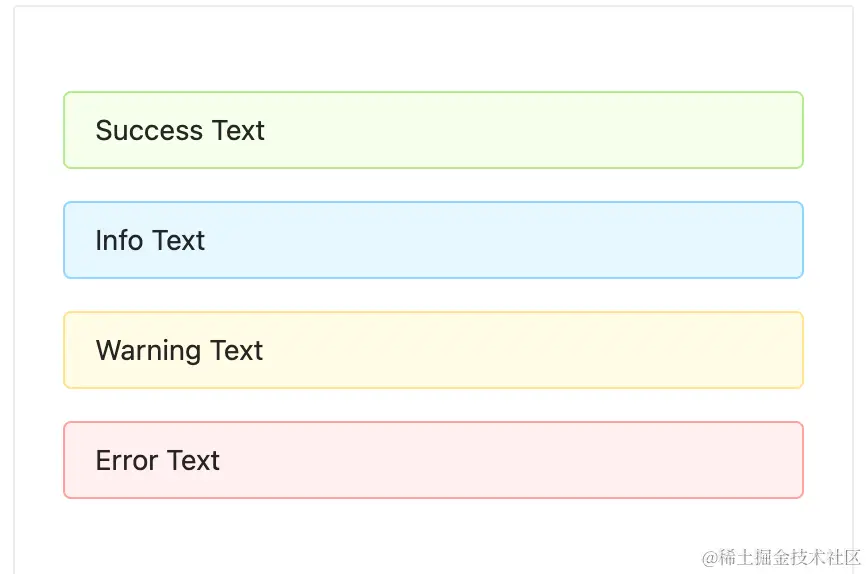Screen dimensions: 868x574
Task: Select the word "Info" in the blue alert
Action: click(117, 241)
